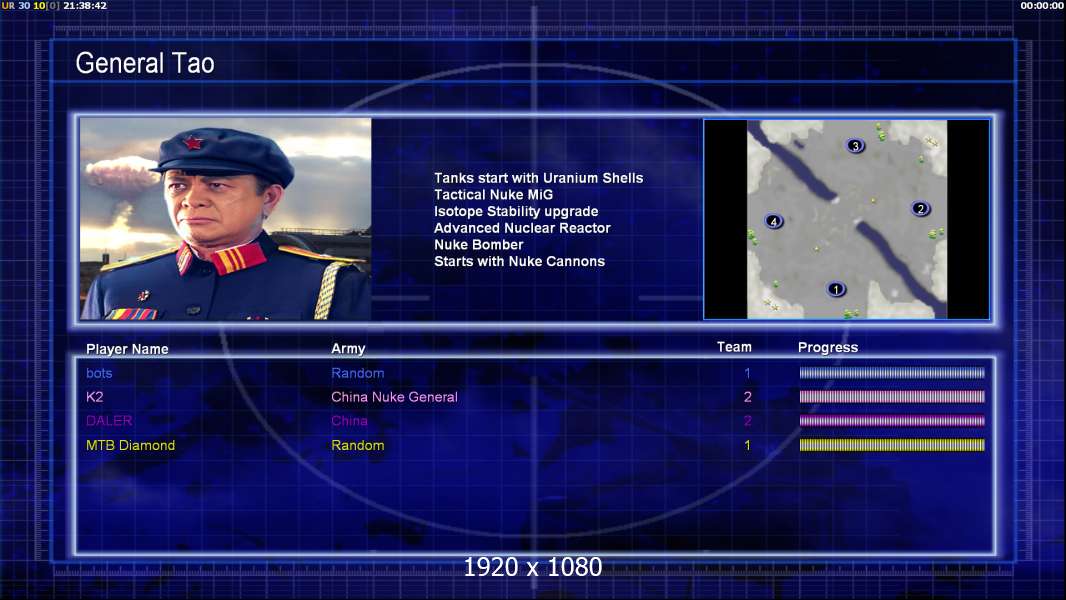1066x600 pixels.
Task: Select player name 'DALER'
Action: 109,421
